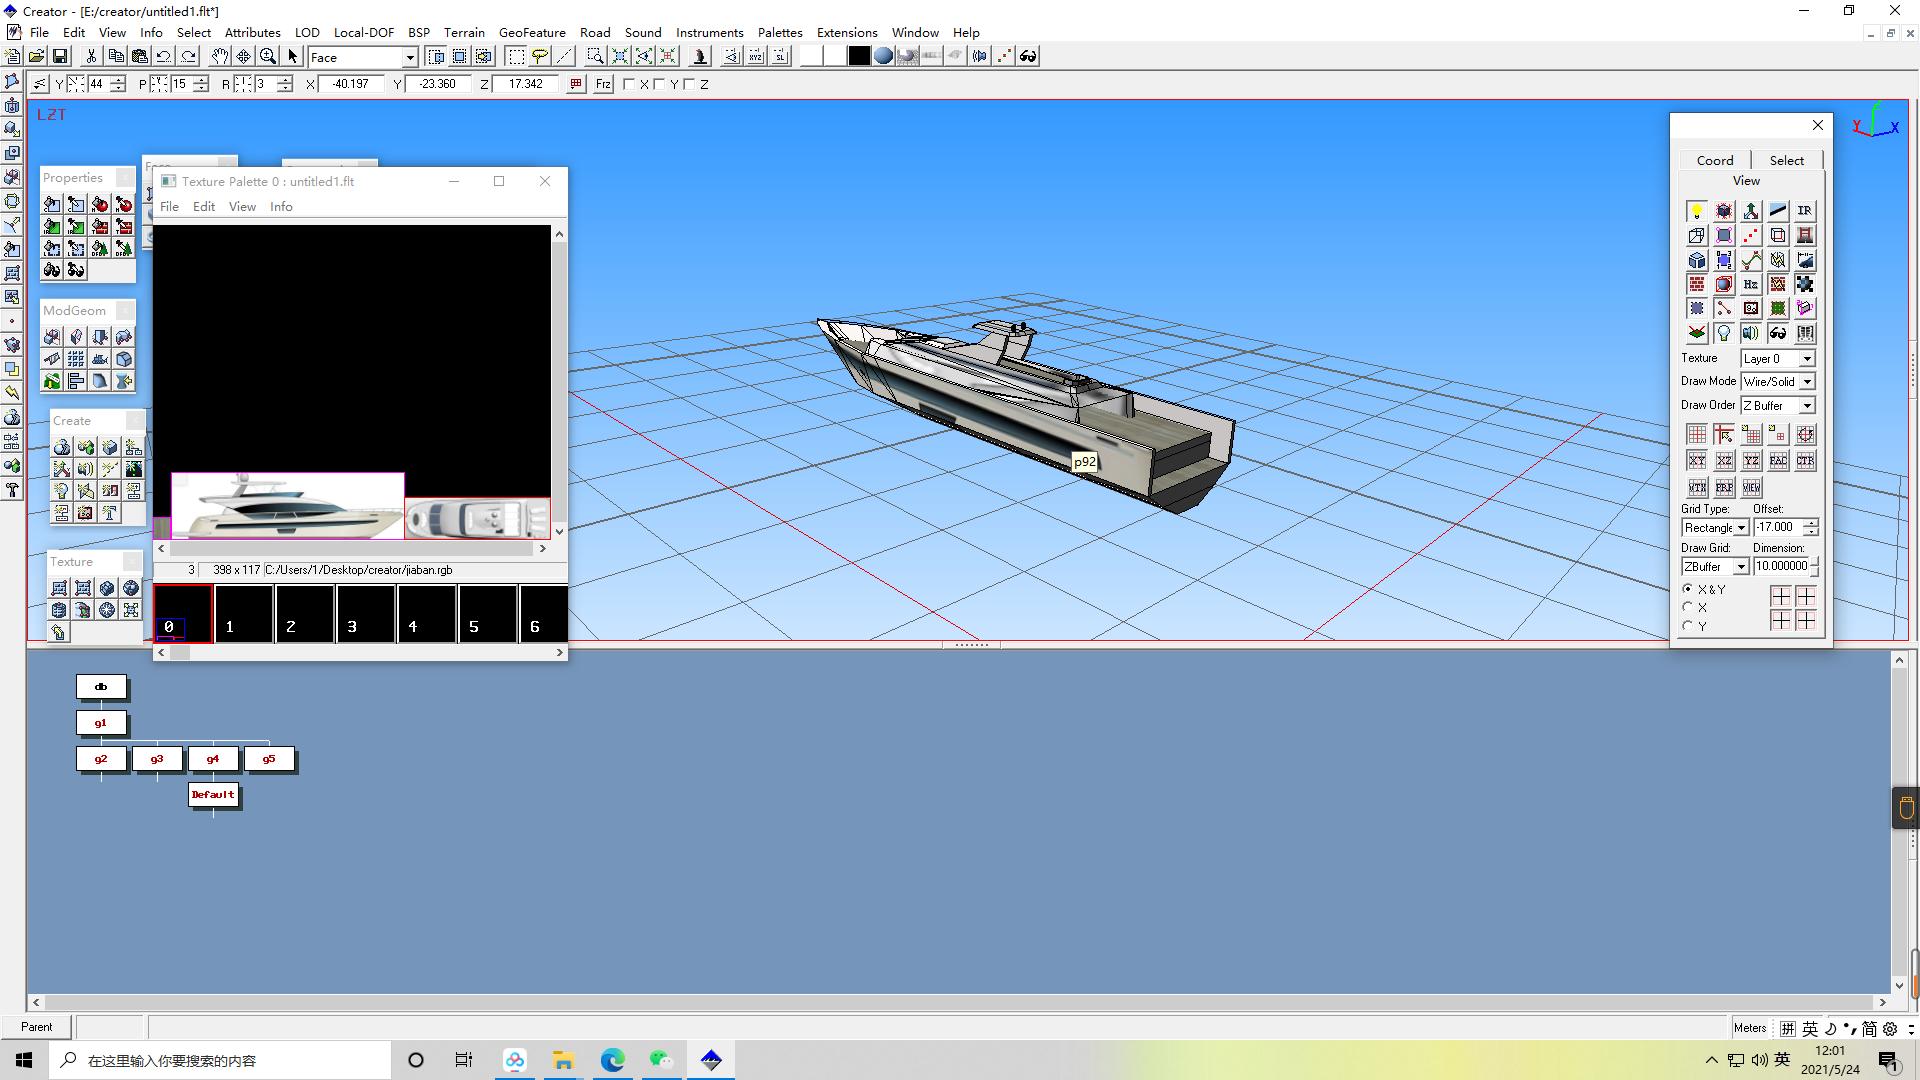The height and width of the screenshot is (1080, 1920).
Task: Click the XY grid plane icon
Action: coord(1697,461)
